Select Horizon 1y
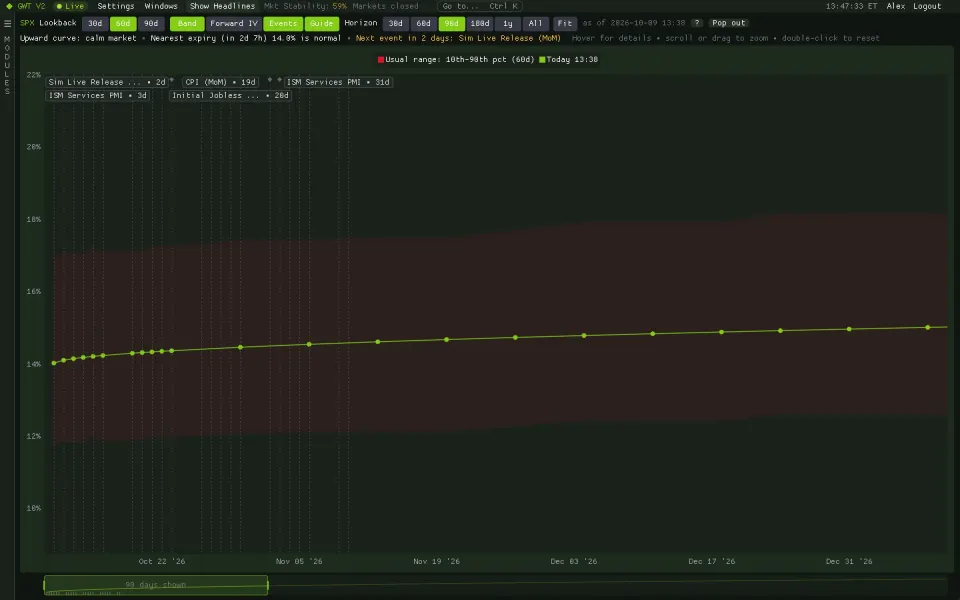The height and width of the screenshot is (600, 960). (508, 23)
